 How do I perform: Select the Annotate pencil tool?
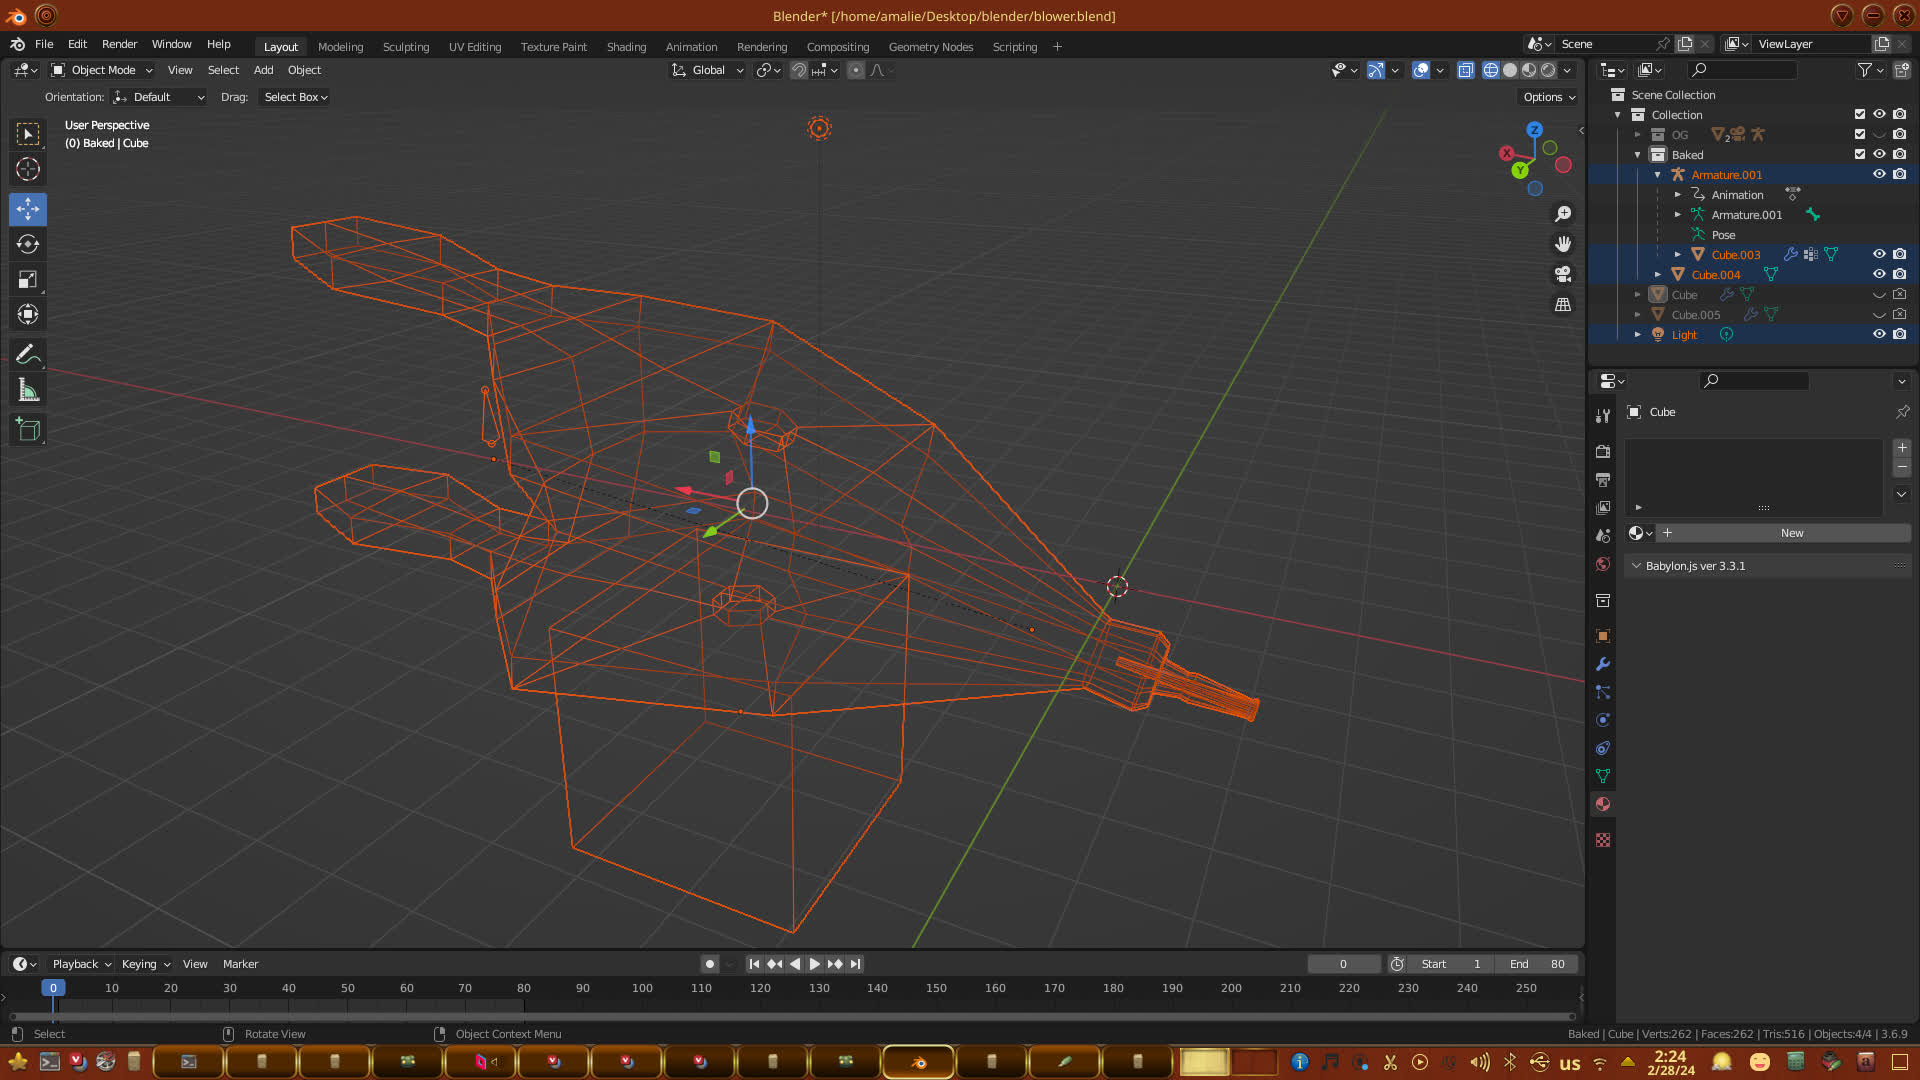point(28,354)
